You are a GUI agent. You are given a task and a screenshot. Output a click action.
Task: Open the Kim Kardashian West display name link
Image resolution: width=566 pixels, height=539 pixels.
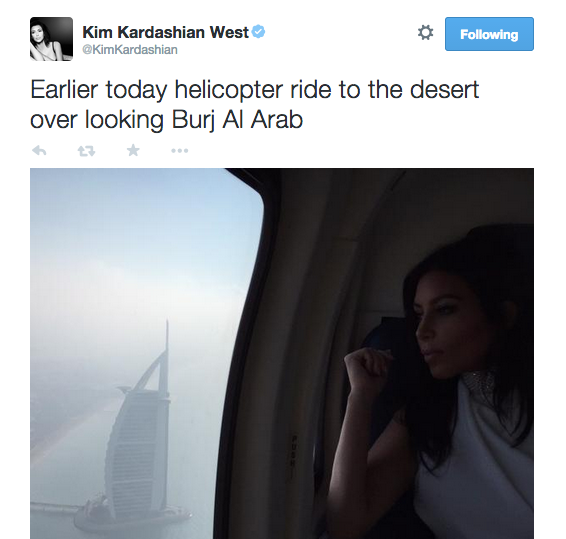(166, 32)
